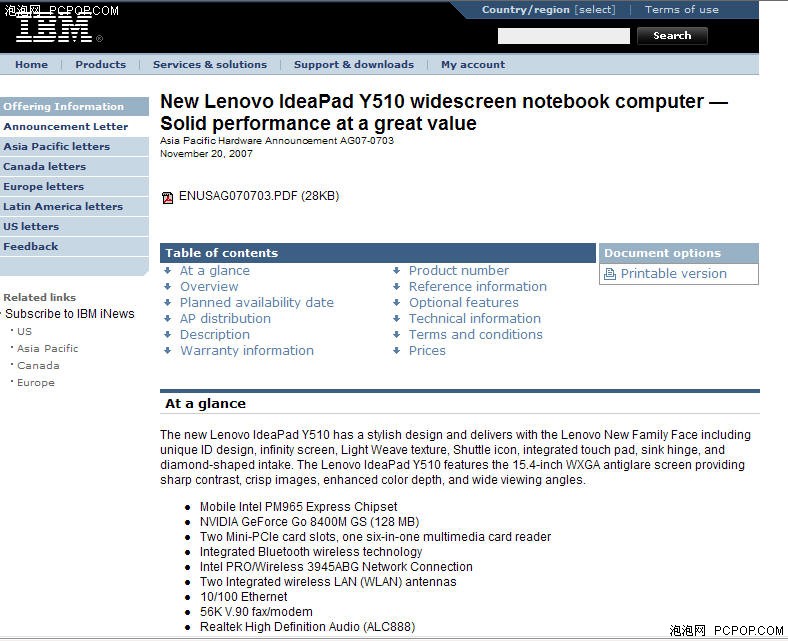
Task: Click the Offering Information sidebar header
Action: pyautogui.click(x=74, y=107)
